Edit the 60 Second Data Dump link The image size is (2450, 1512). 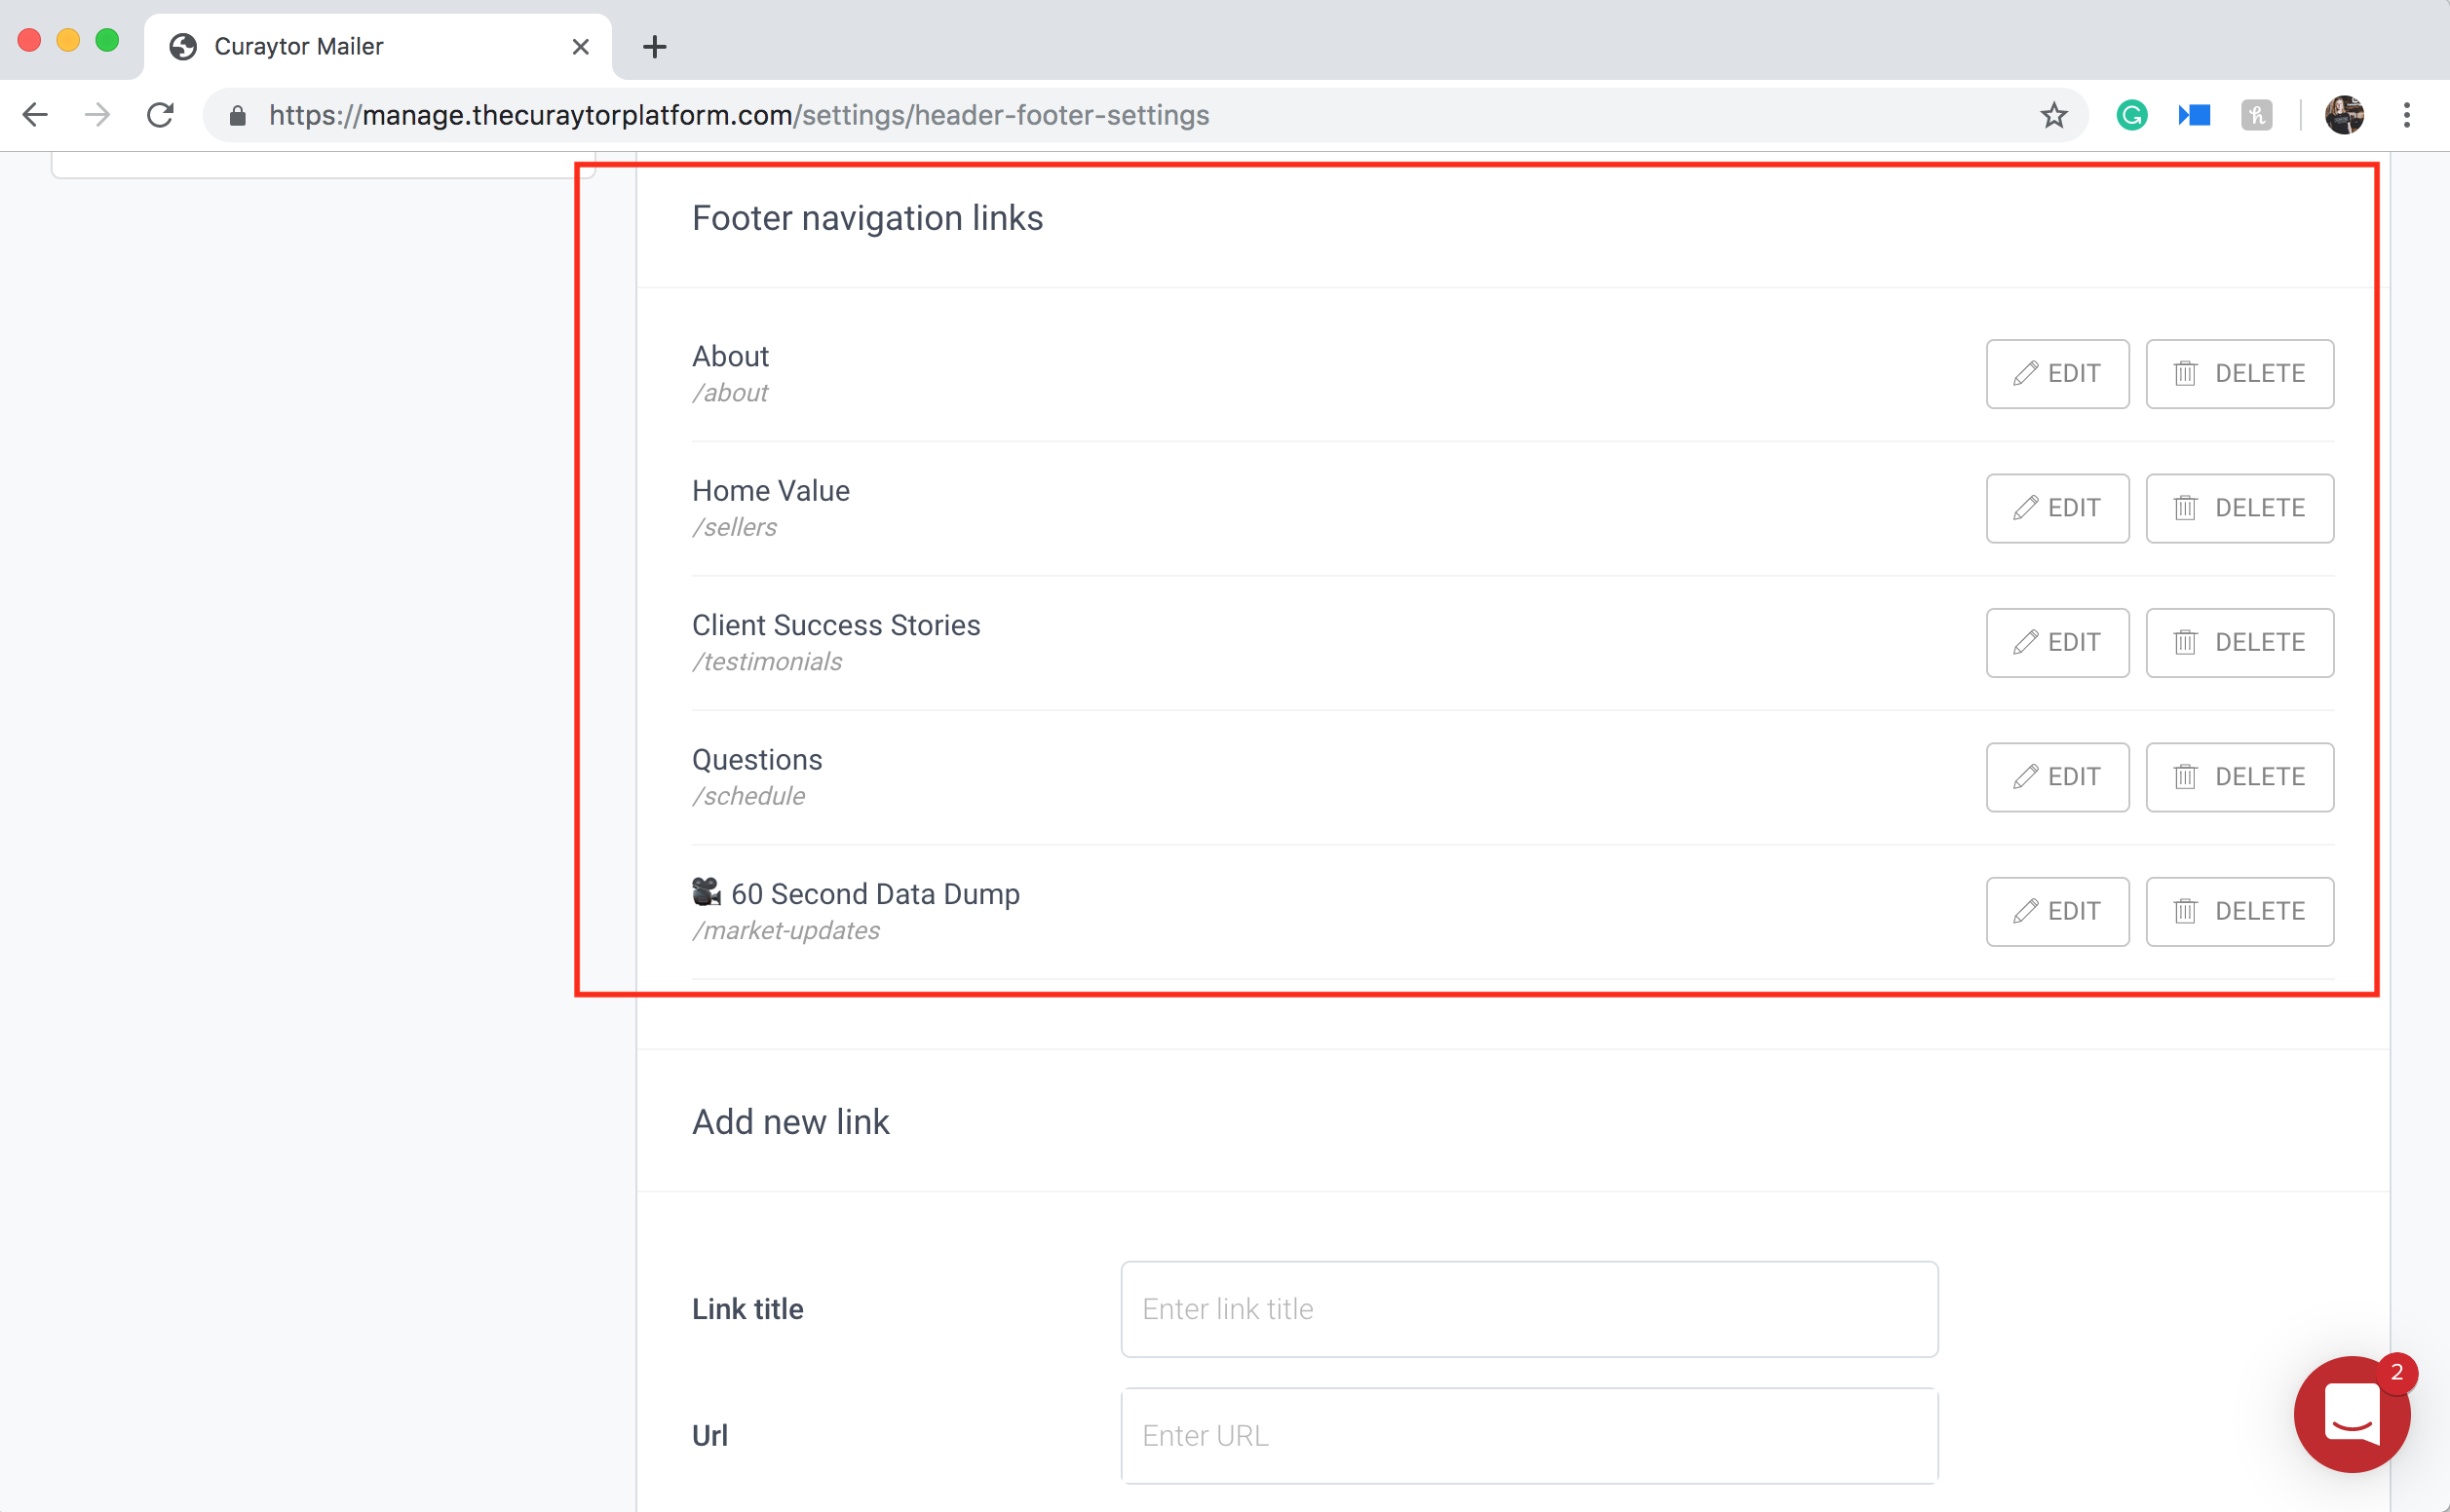pyautogui.click(x=2057, y=912)
